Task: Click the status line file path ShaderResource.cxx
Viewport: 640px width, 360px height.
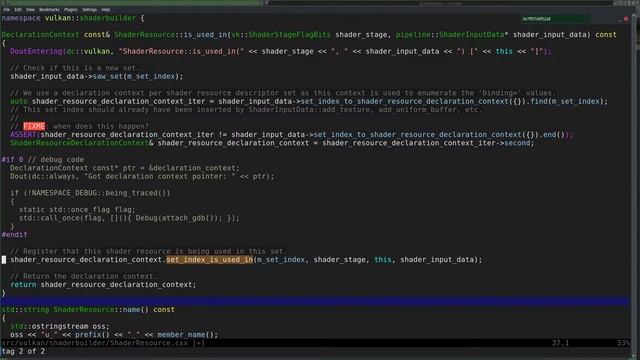Action: 94,343
